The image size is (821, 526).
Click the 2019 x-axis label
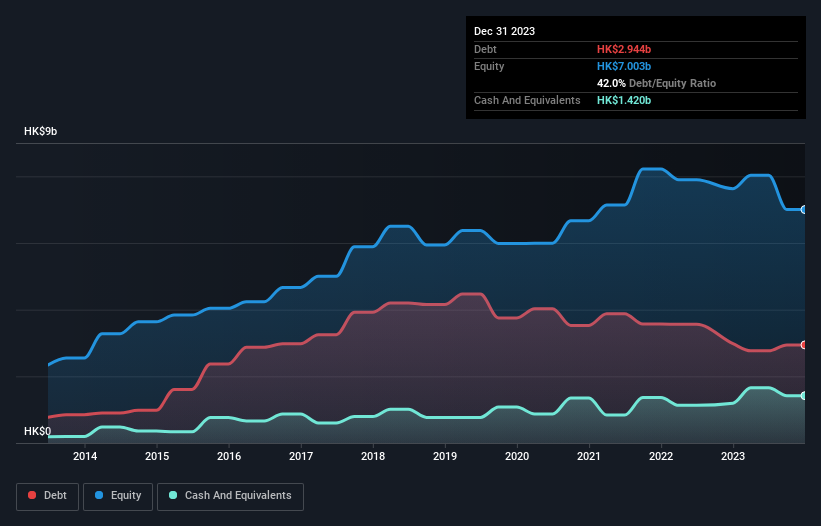pos(445,456)
